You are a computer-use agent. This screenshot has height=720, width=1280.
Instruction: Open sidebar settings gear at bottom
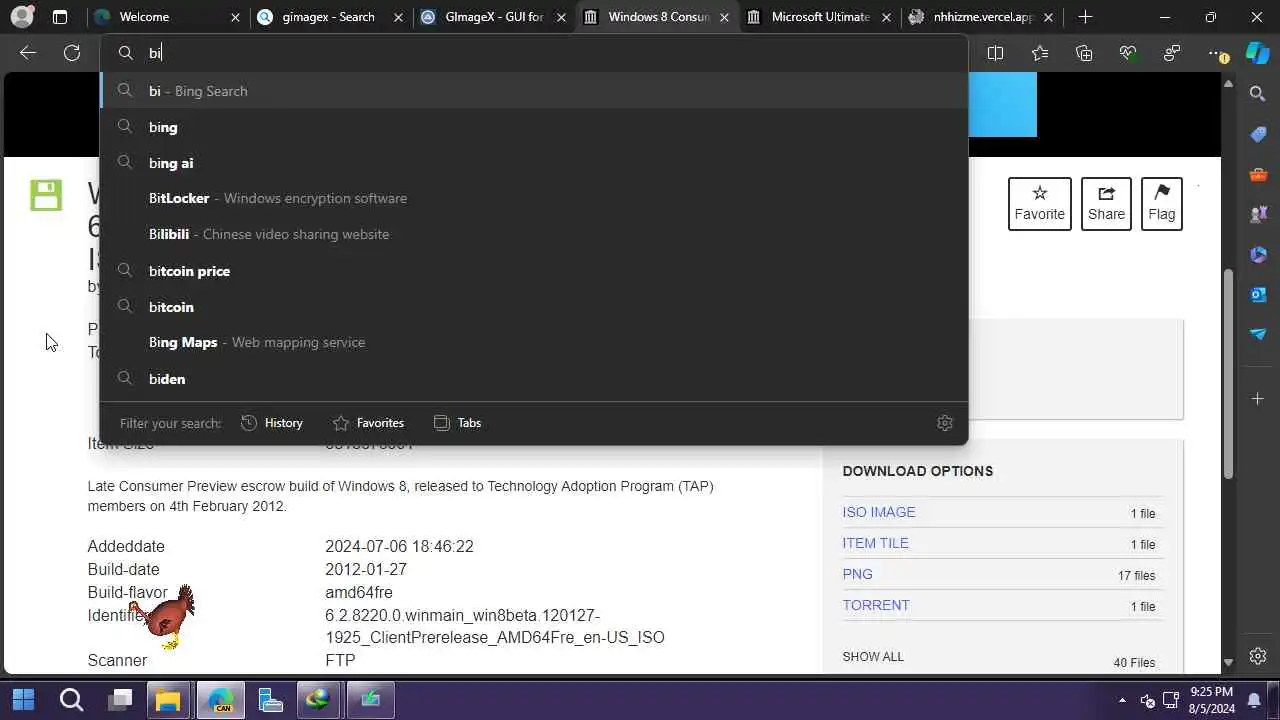coord(1258,656)
